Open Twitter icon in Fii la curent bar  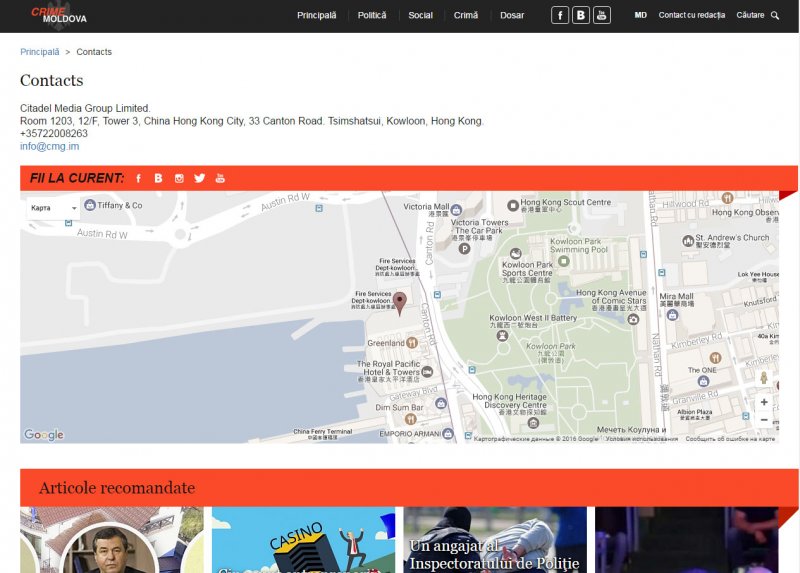coord(199,178)
